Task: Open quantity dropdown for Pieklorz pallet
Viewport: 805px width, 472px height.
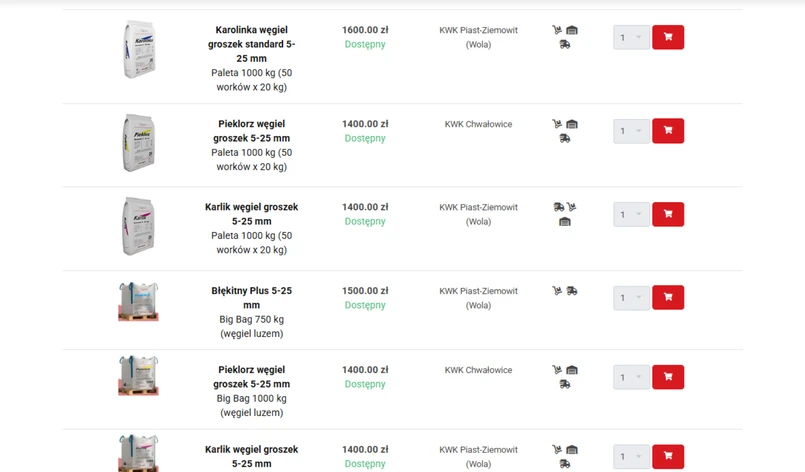Action: pyautogui.click(x=631, y=131)
